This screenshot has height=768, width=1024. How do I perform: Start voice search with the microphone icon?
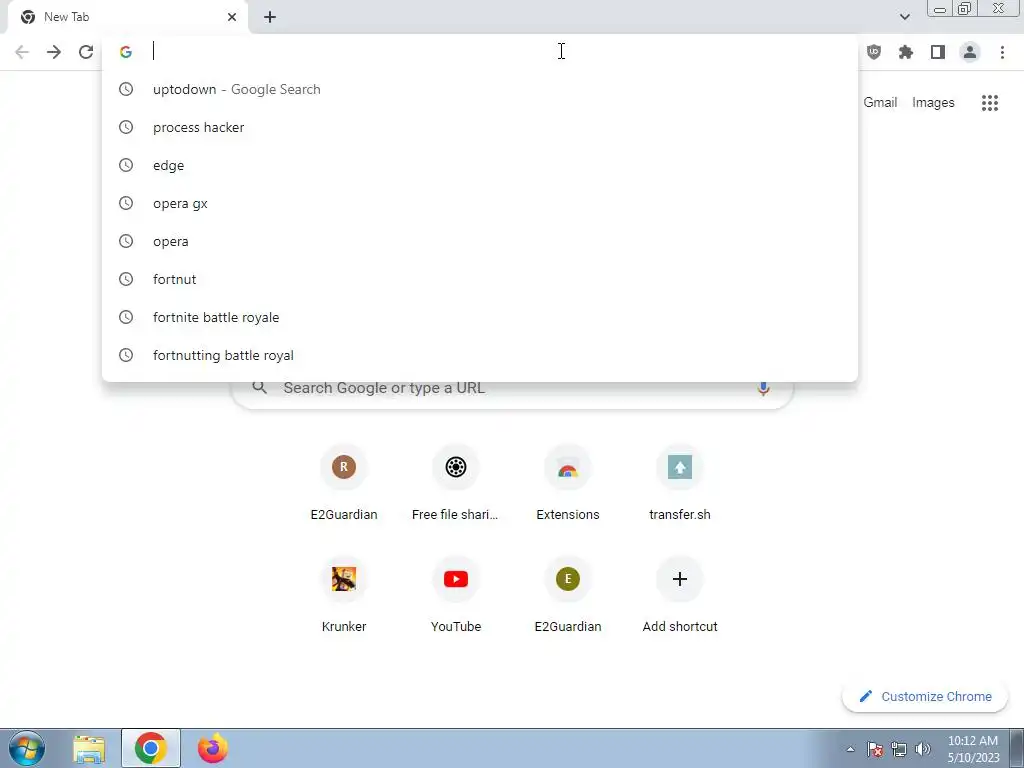[x=763, y=388]
